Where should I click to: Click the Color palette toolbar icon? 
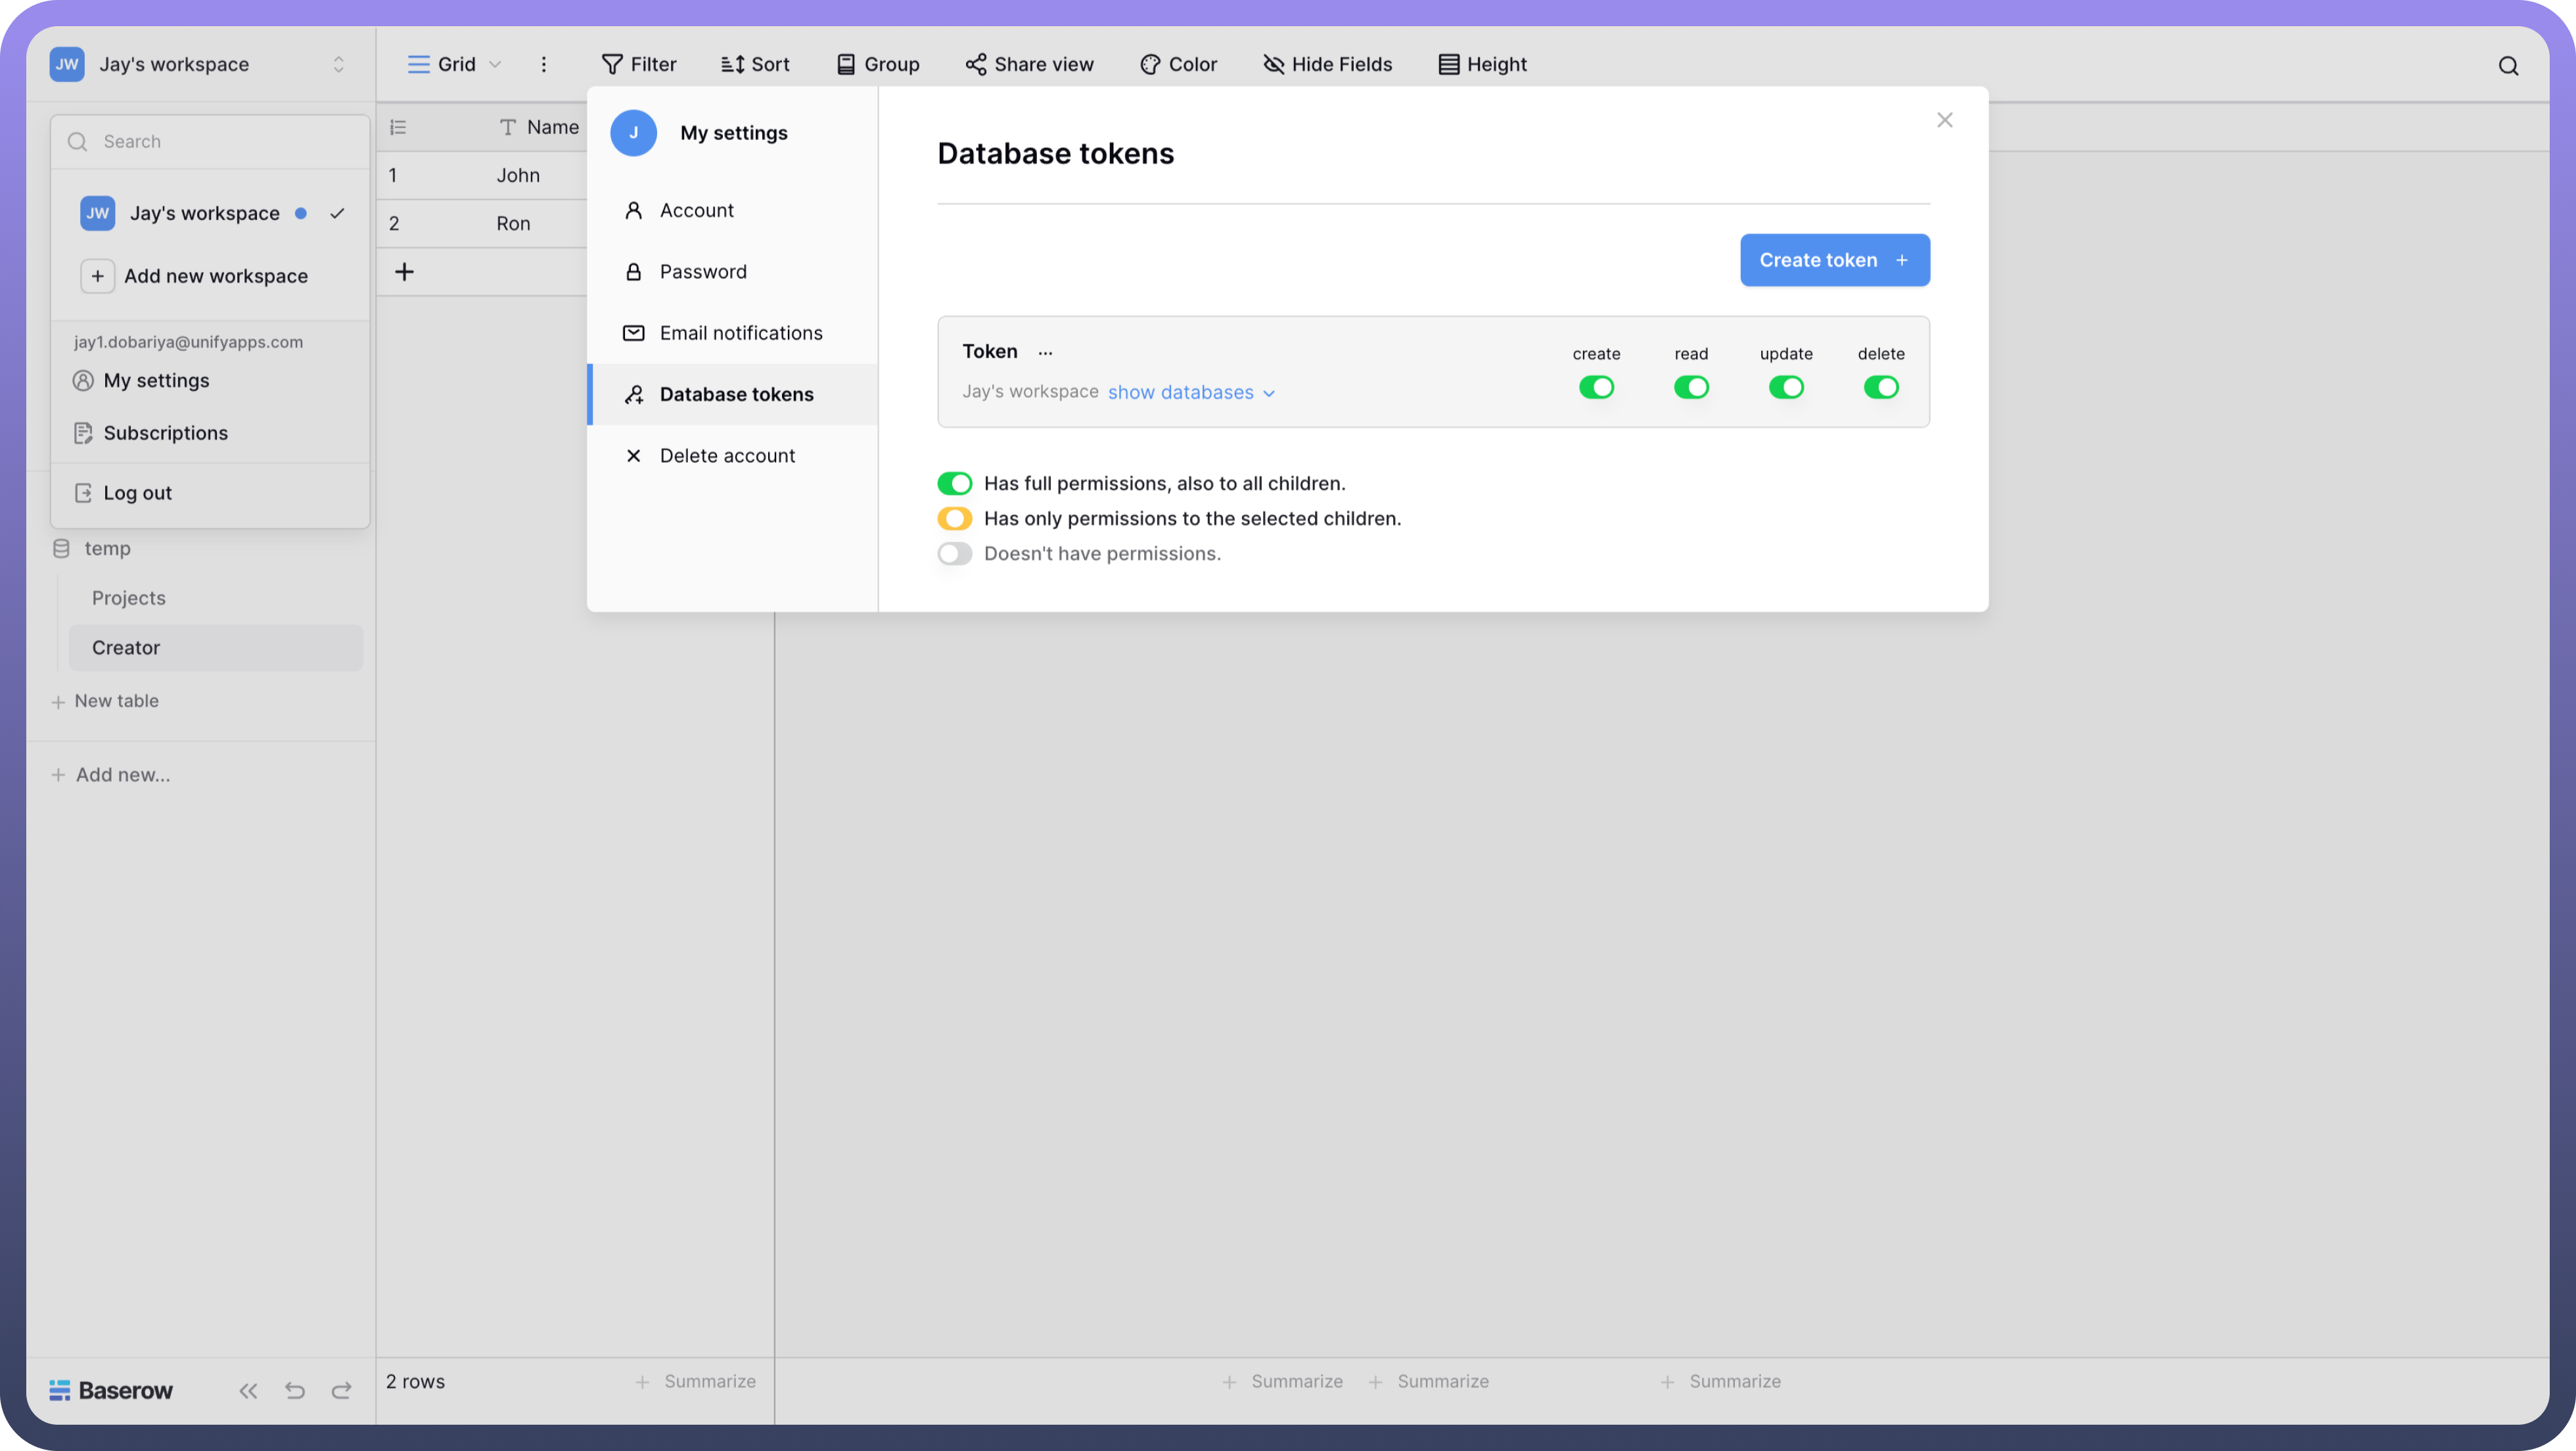1150,64
